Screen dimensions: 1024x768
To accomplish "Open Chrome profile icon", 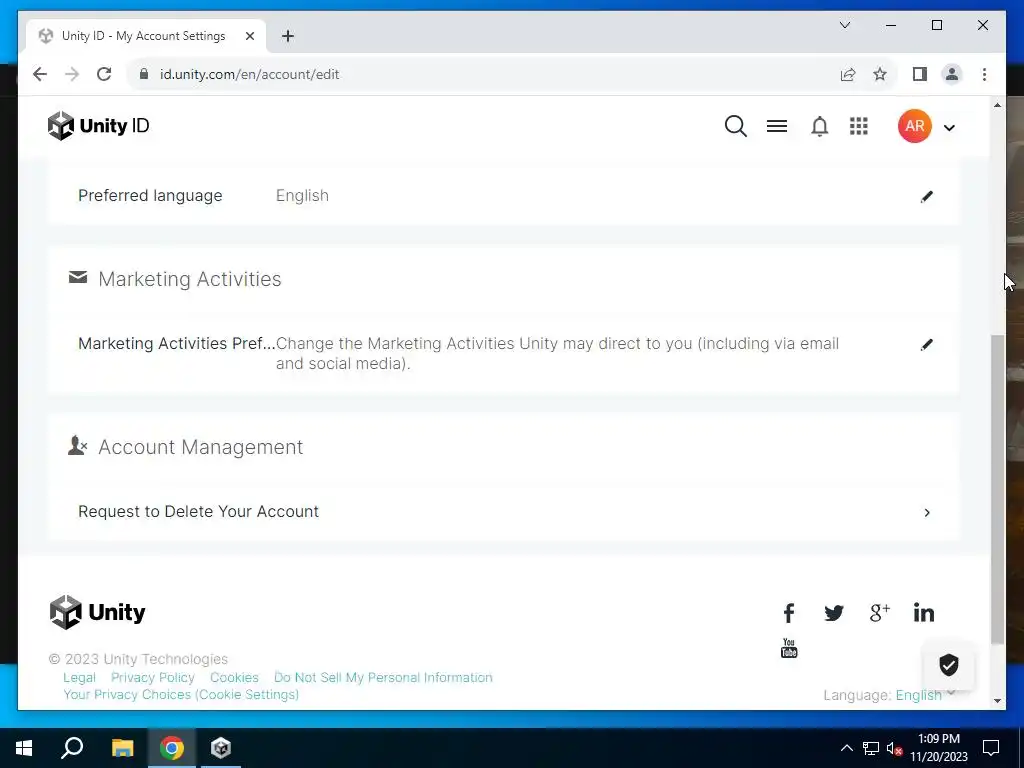I will 952,74.
